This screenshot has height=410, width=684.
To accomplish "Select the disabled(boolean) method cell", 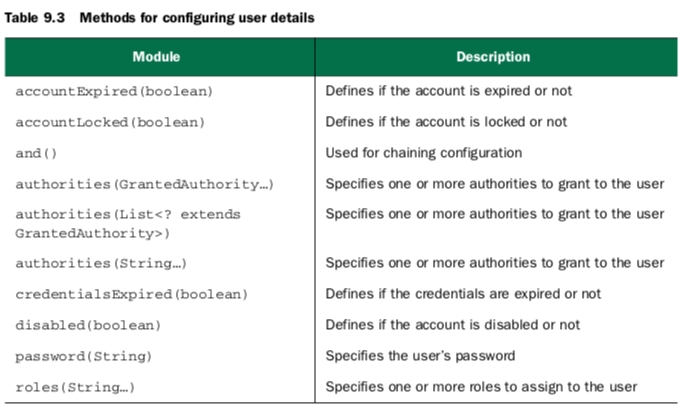I will [88, 325].
